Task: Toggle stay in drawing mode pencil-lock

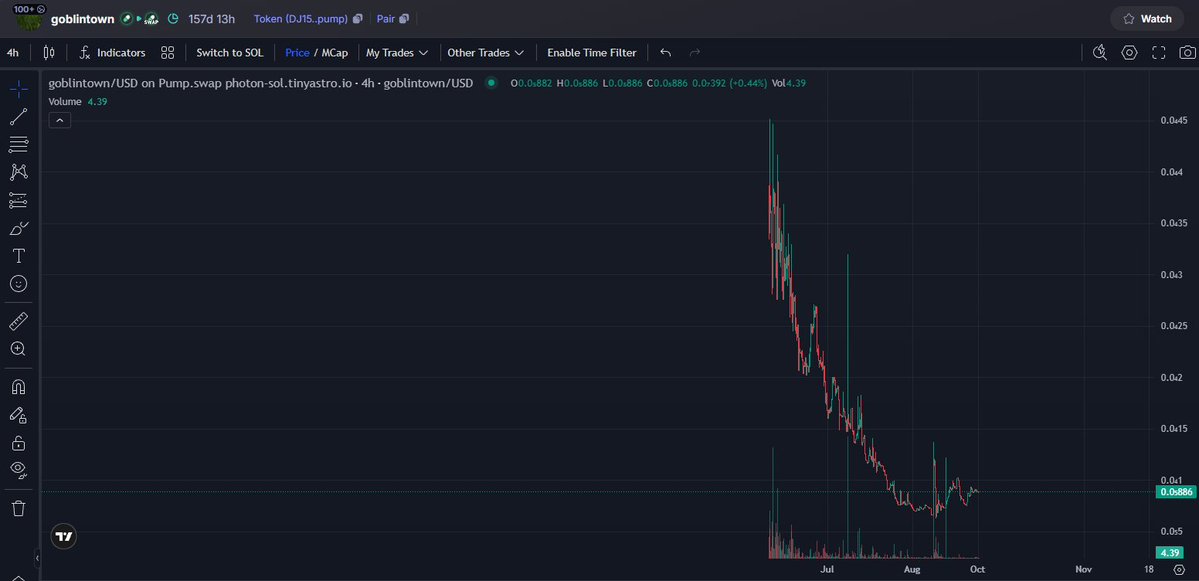Action: point(19,415)
